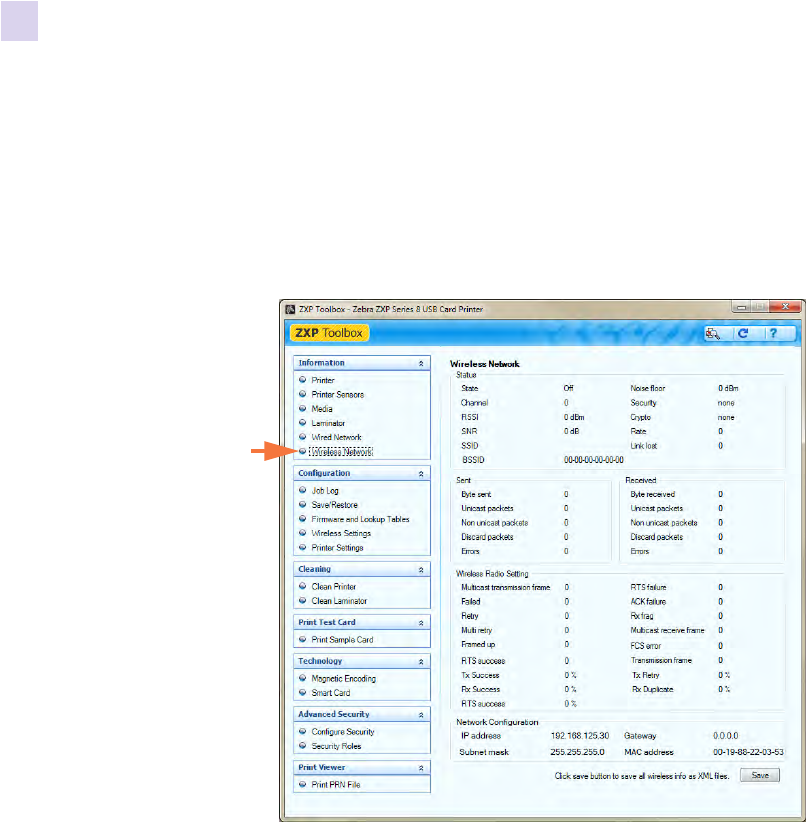Collapse the Configuration section

click(421, 473)
